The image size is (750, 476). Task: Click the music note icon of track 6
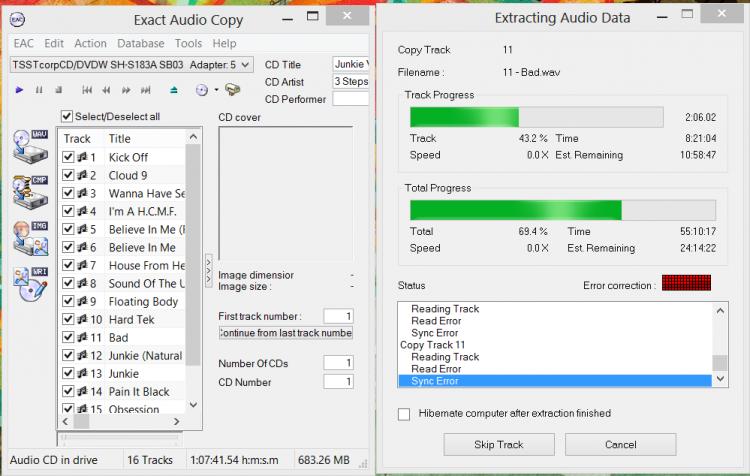click(x=82, y=247)
